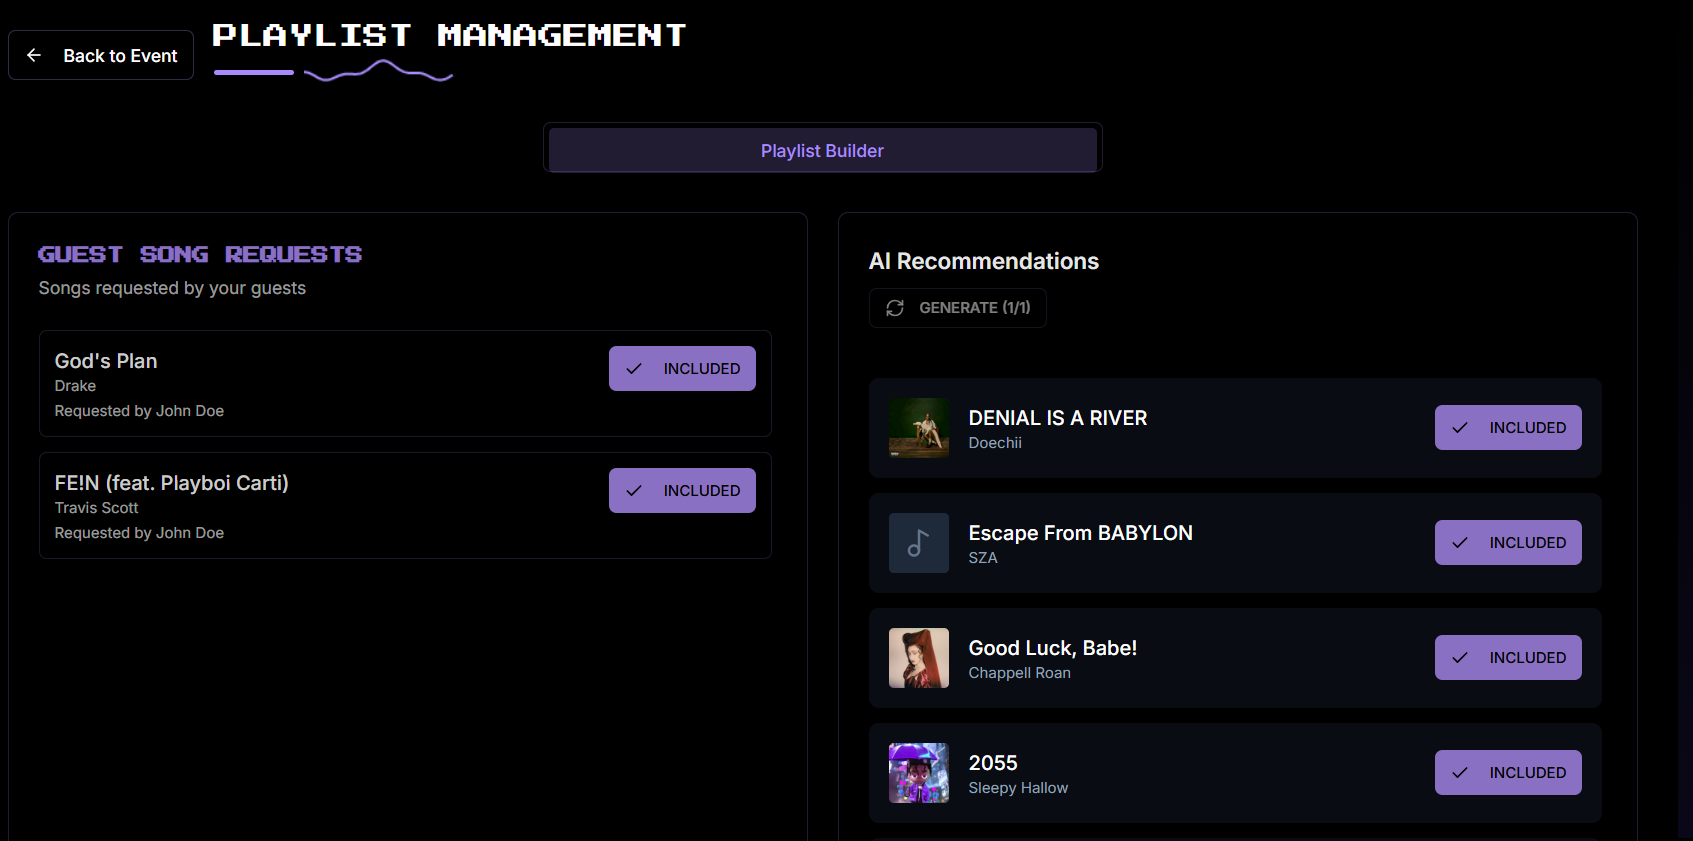Viewport: 1693px width, 841px height.
Task: Click the artist name SZA
Action: pos(983,558)
